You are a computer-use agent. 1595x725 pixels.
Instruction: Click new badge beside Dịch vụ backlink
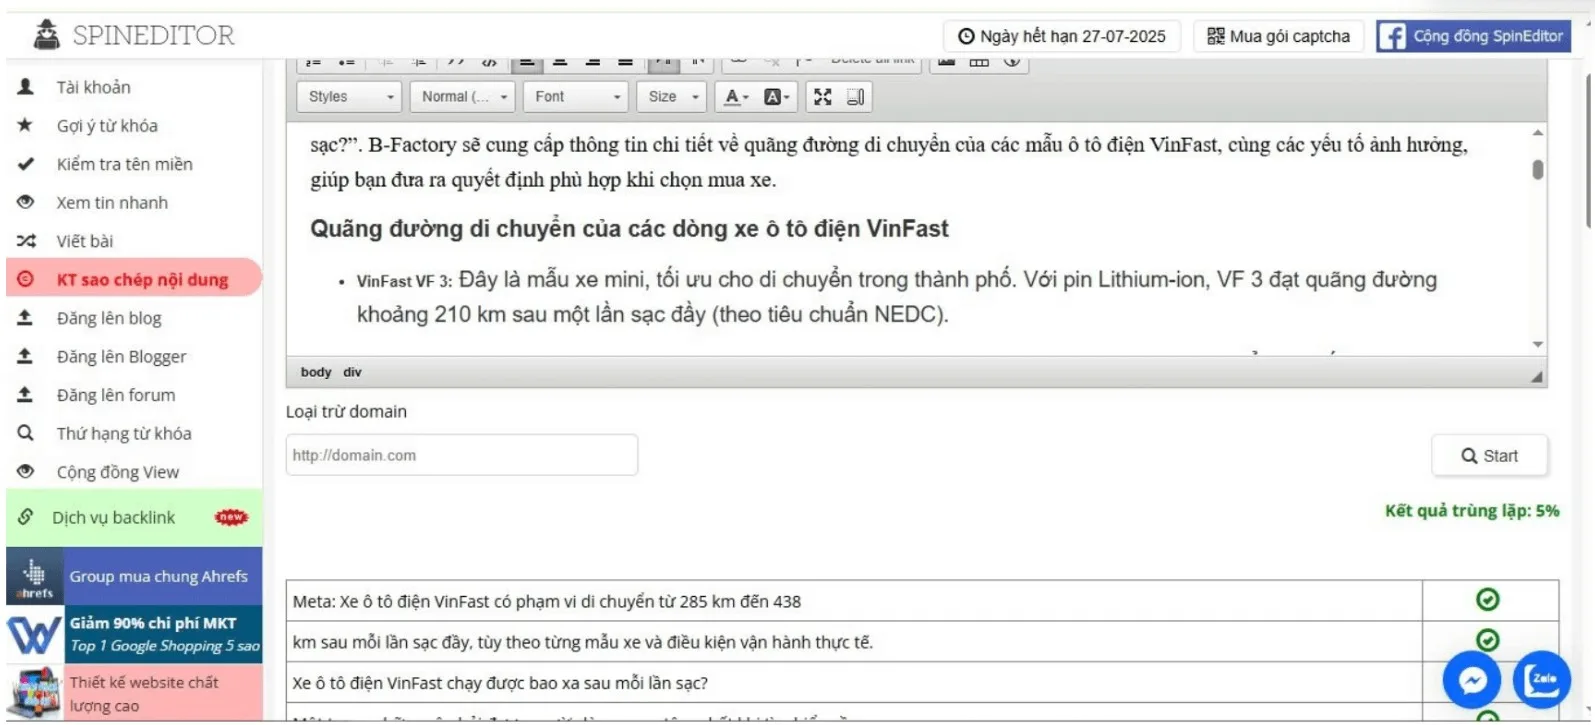tap(231, 517)
